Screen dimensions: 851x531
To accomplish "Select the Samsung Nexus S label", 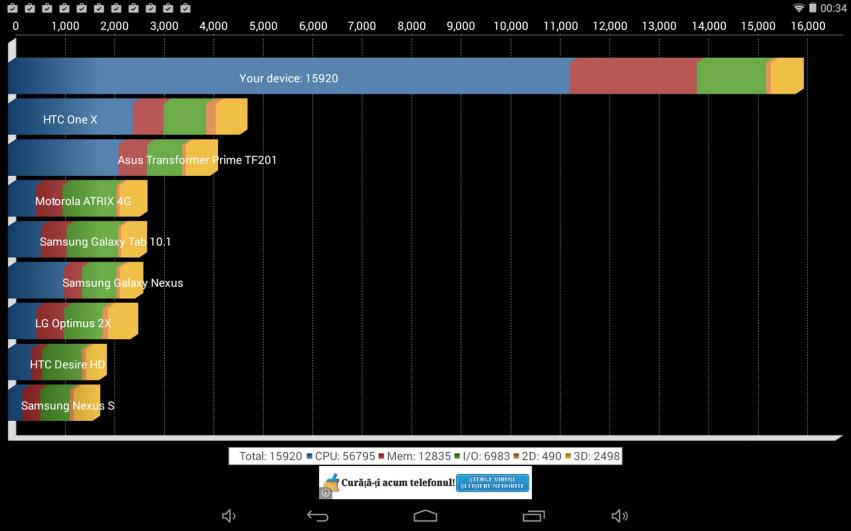I will [68, 406].
